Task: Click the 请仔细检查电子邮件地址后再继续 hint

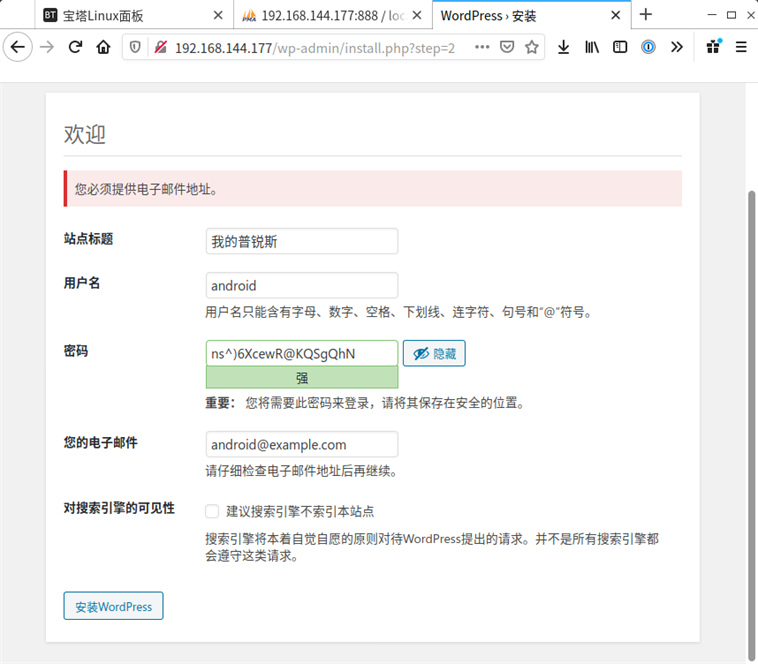Action: [302, 471]
